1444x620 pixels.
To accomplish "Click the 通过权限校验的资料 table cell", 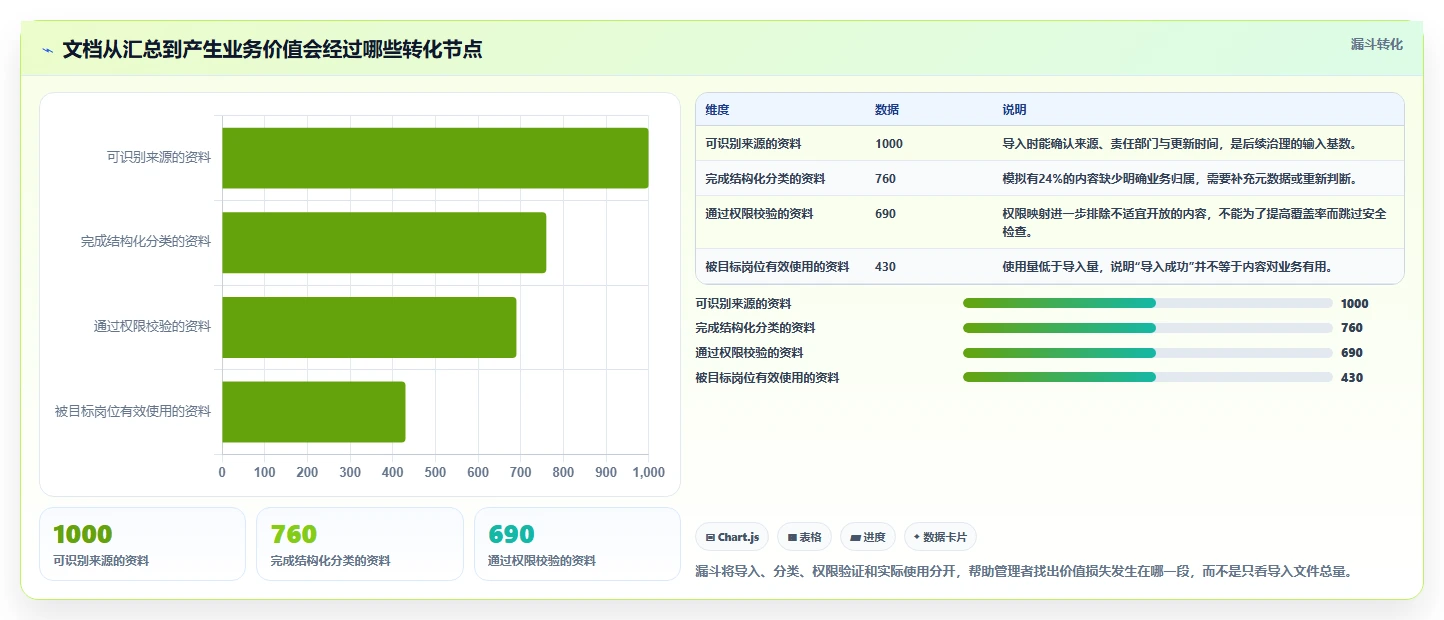I will coord(759,214).
